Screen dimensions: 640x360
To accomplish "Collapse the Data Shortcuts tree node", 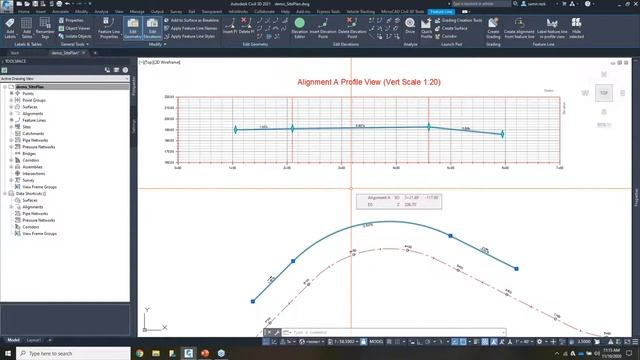I will point(5,193).
